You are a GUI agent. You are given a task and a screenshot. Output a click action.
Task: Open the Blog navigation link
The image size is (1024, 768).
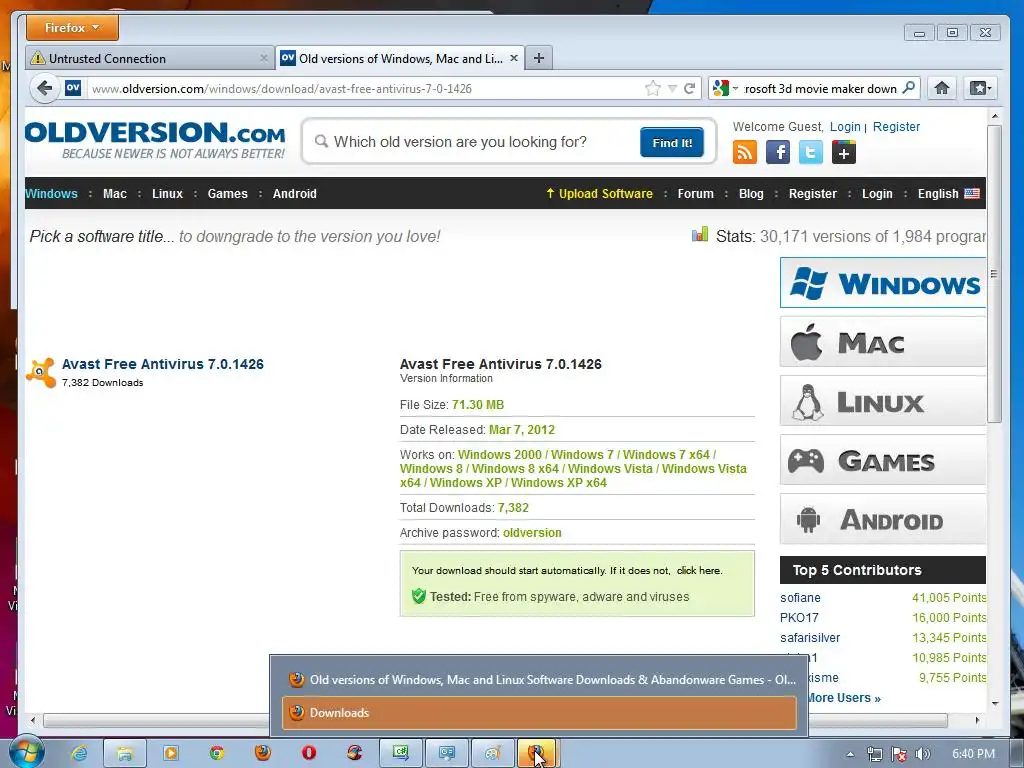click(751, 193)
